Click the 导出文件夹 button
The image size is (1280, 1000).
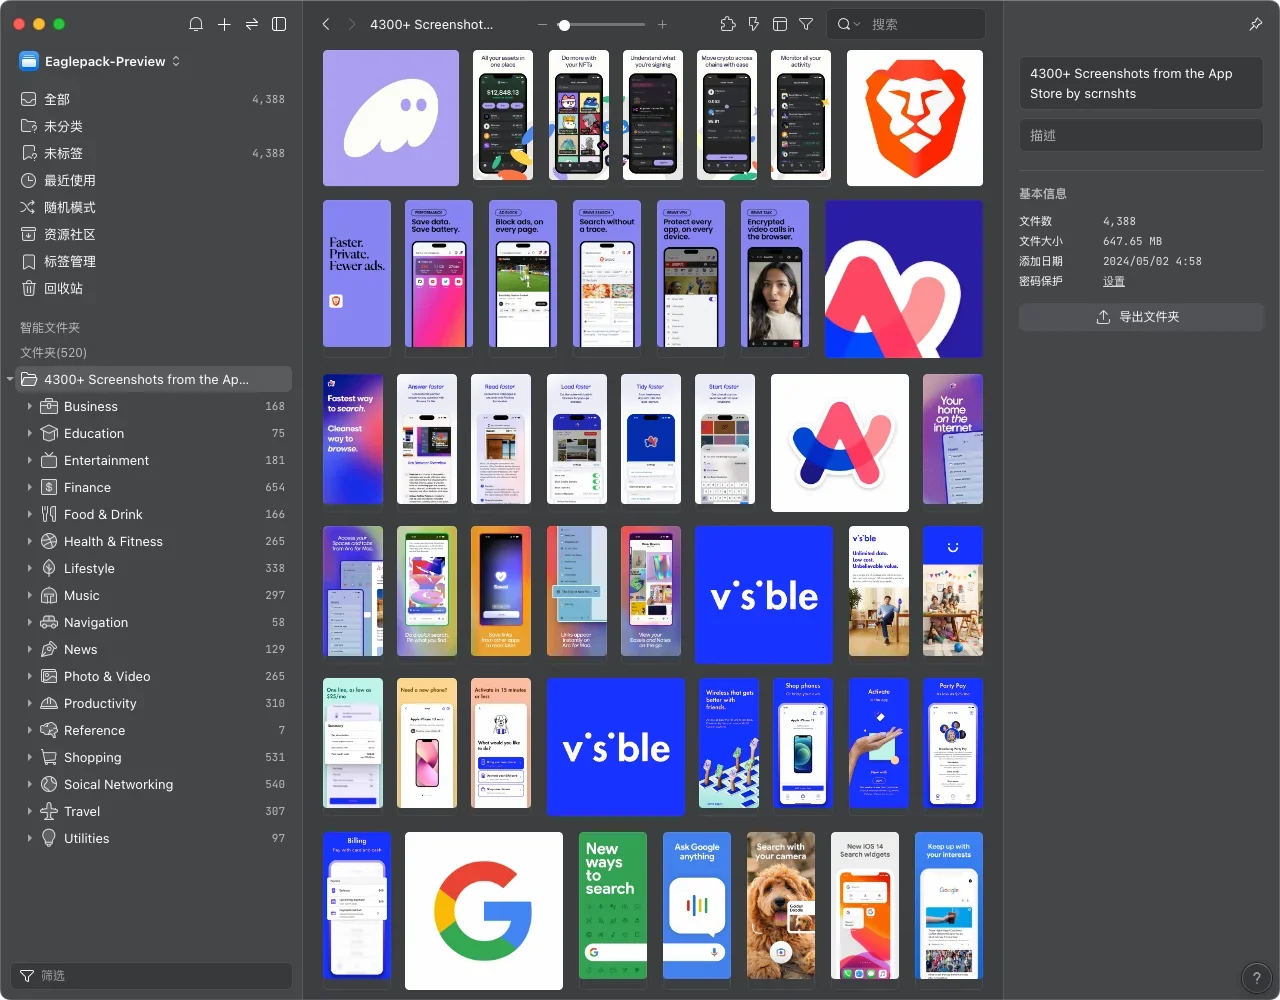(1140, 317)
